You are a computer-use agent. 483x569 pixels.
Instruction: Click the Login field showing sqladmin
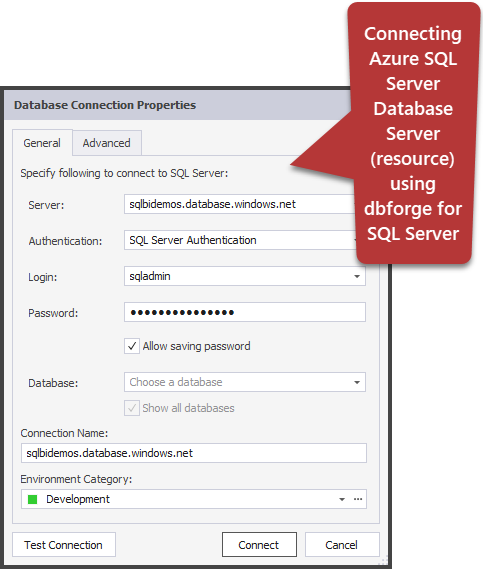click(245, 276)
